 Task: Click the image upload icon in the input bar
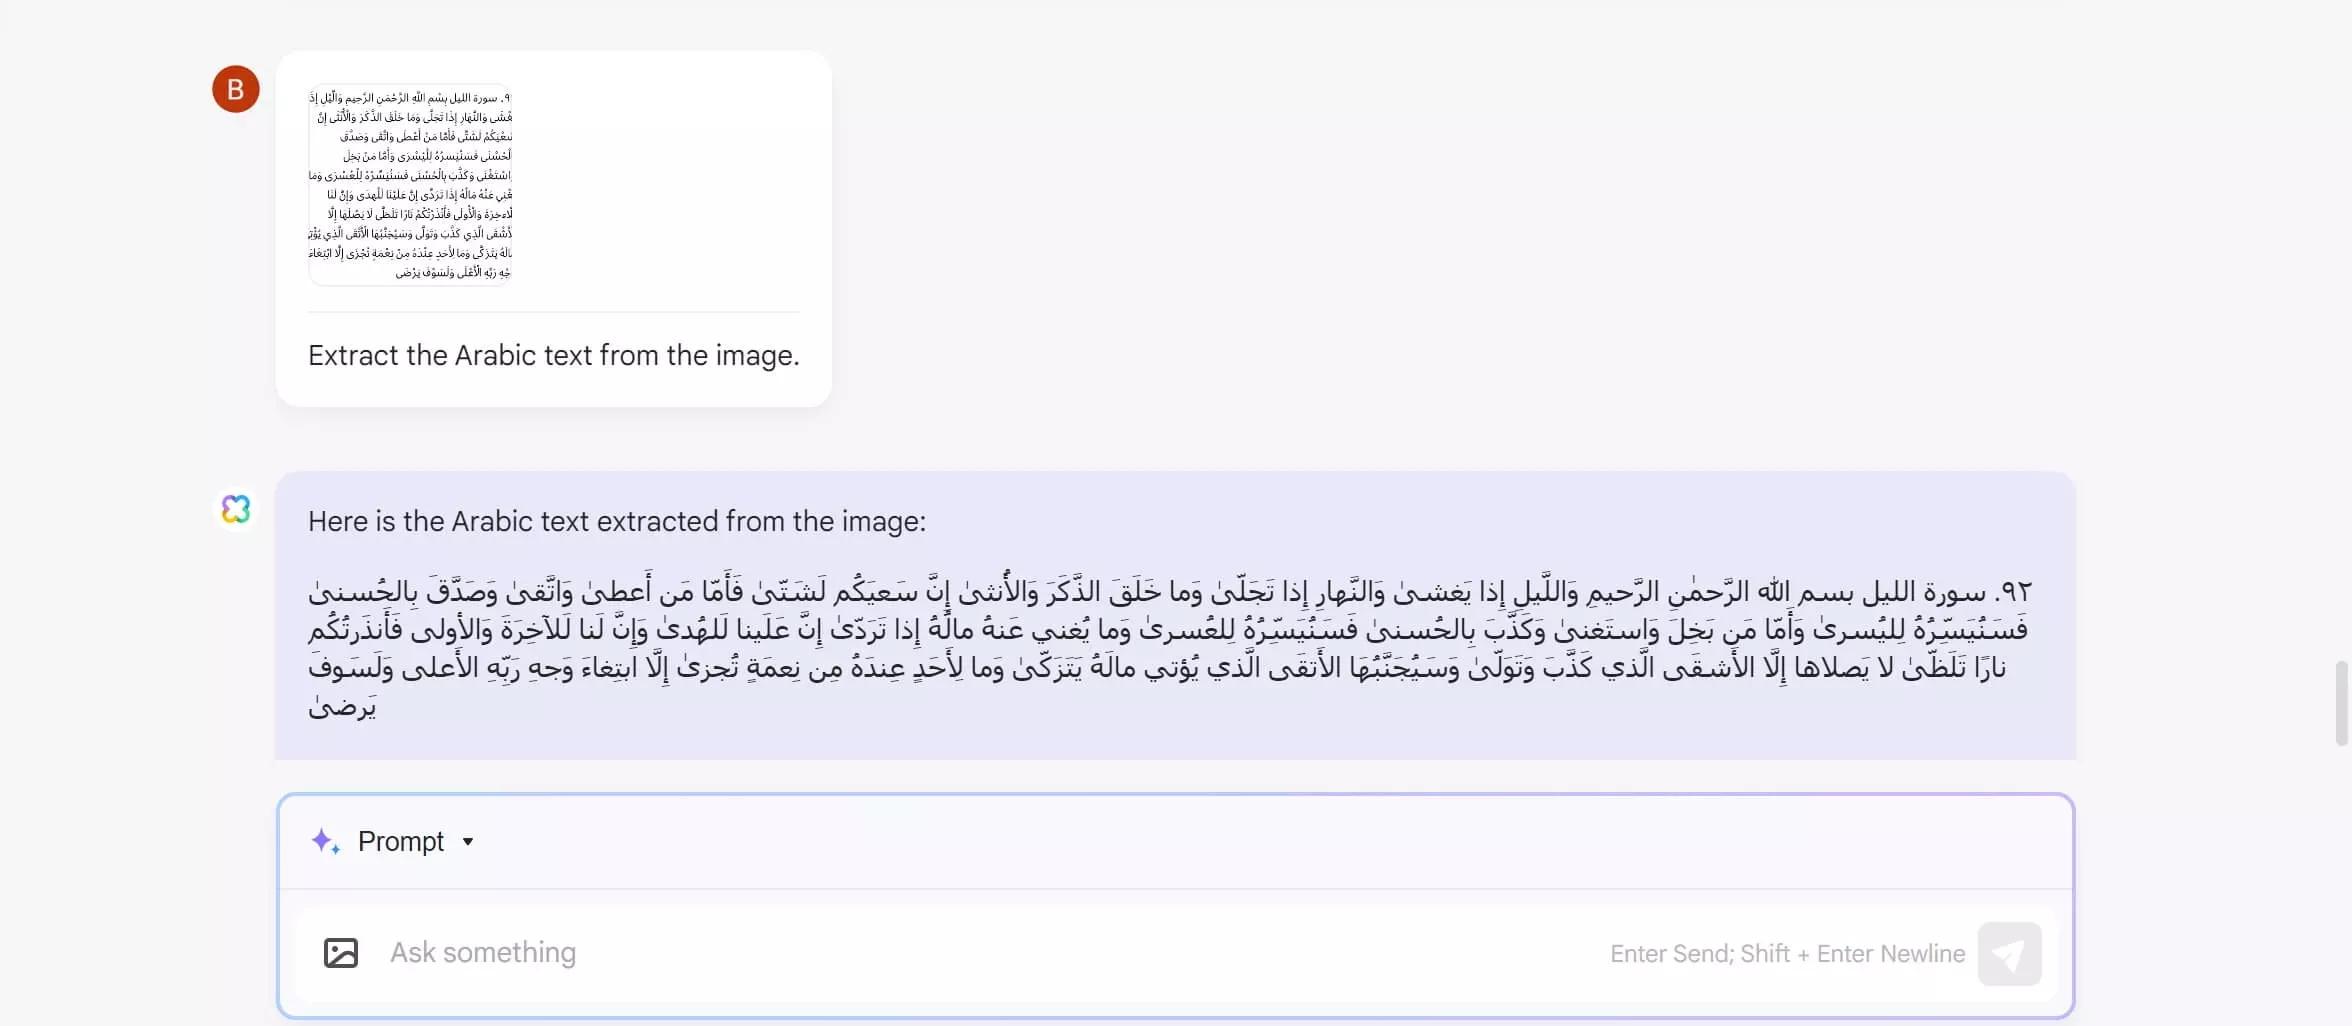tap(340, 952)
